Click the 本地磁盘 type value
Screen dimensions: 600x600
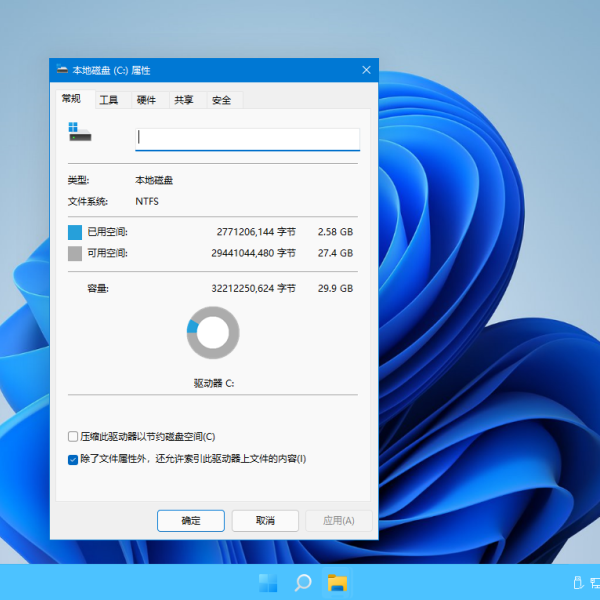click(154, 180)
